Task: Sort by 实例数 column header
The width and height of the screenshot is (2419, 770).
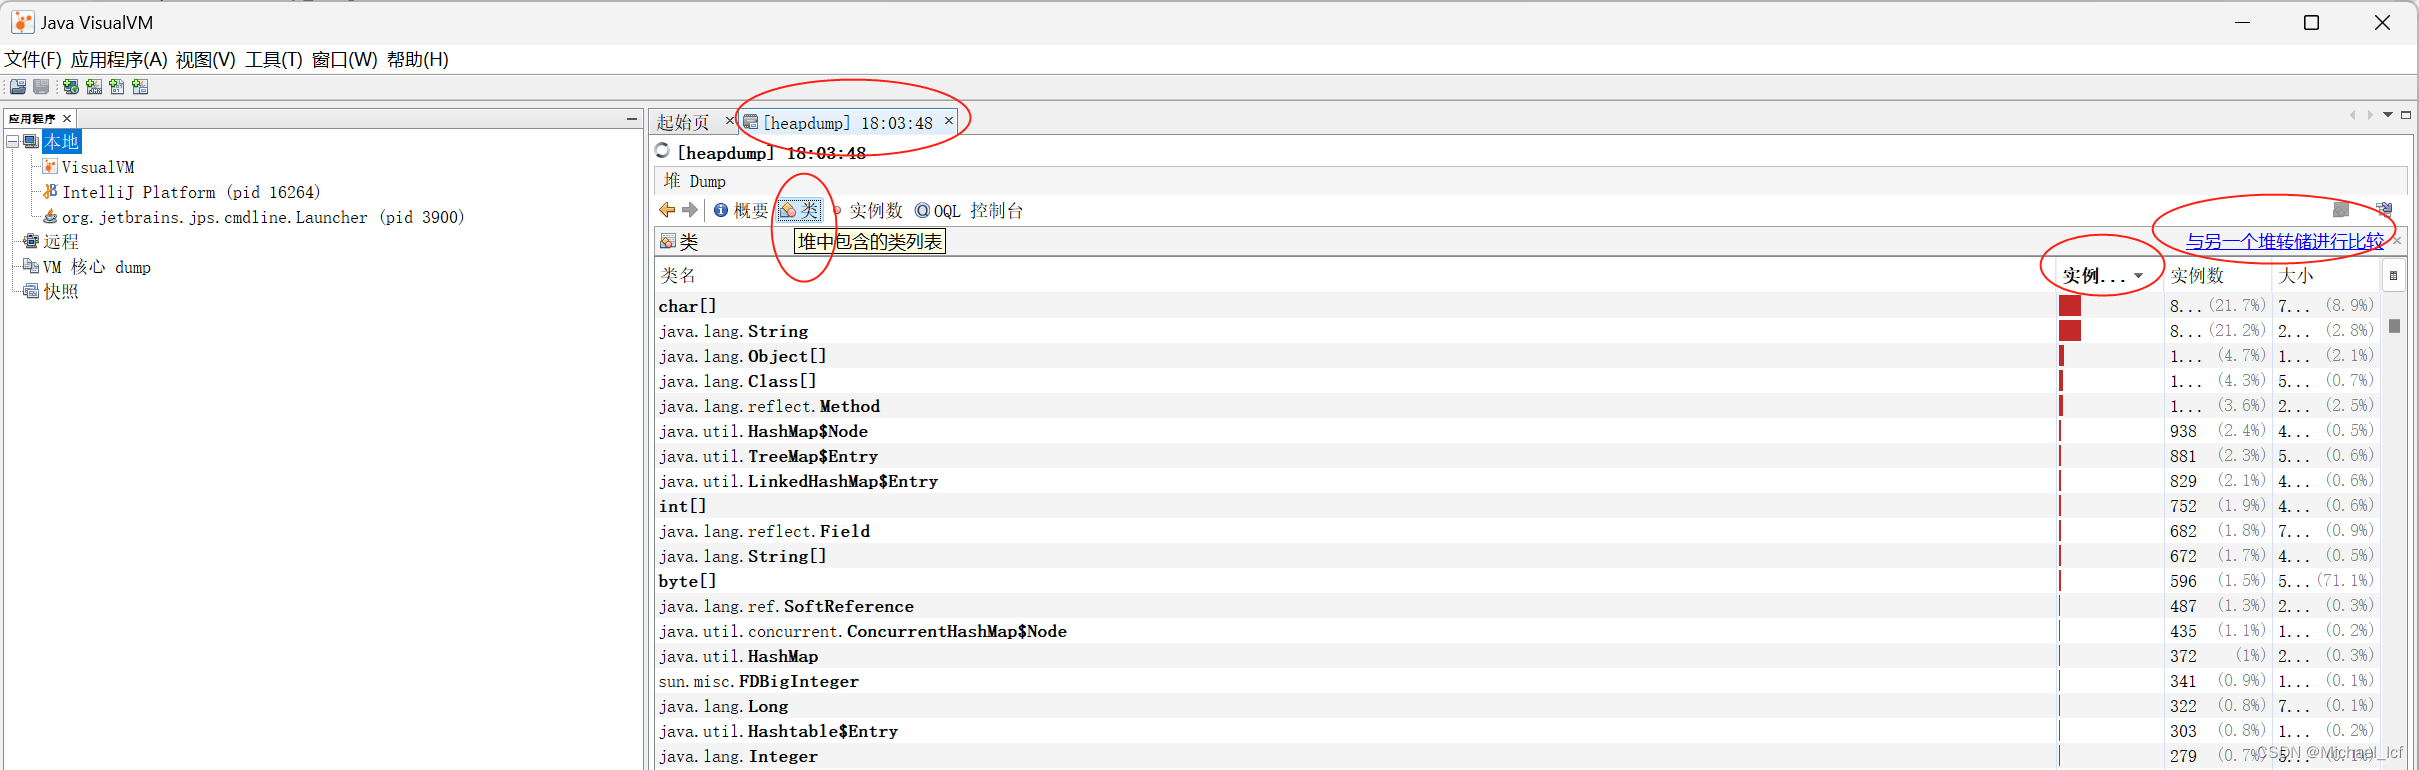Action: 2218,275
